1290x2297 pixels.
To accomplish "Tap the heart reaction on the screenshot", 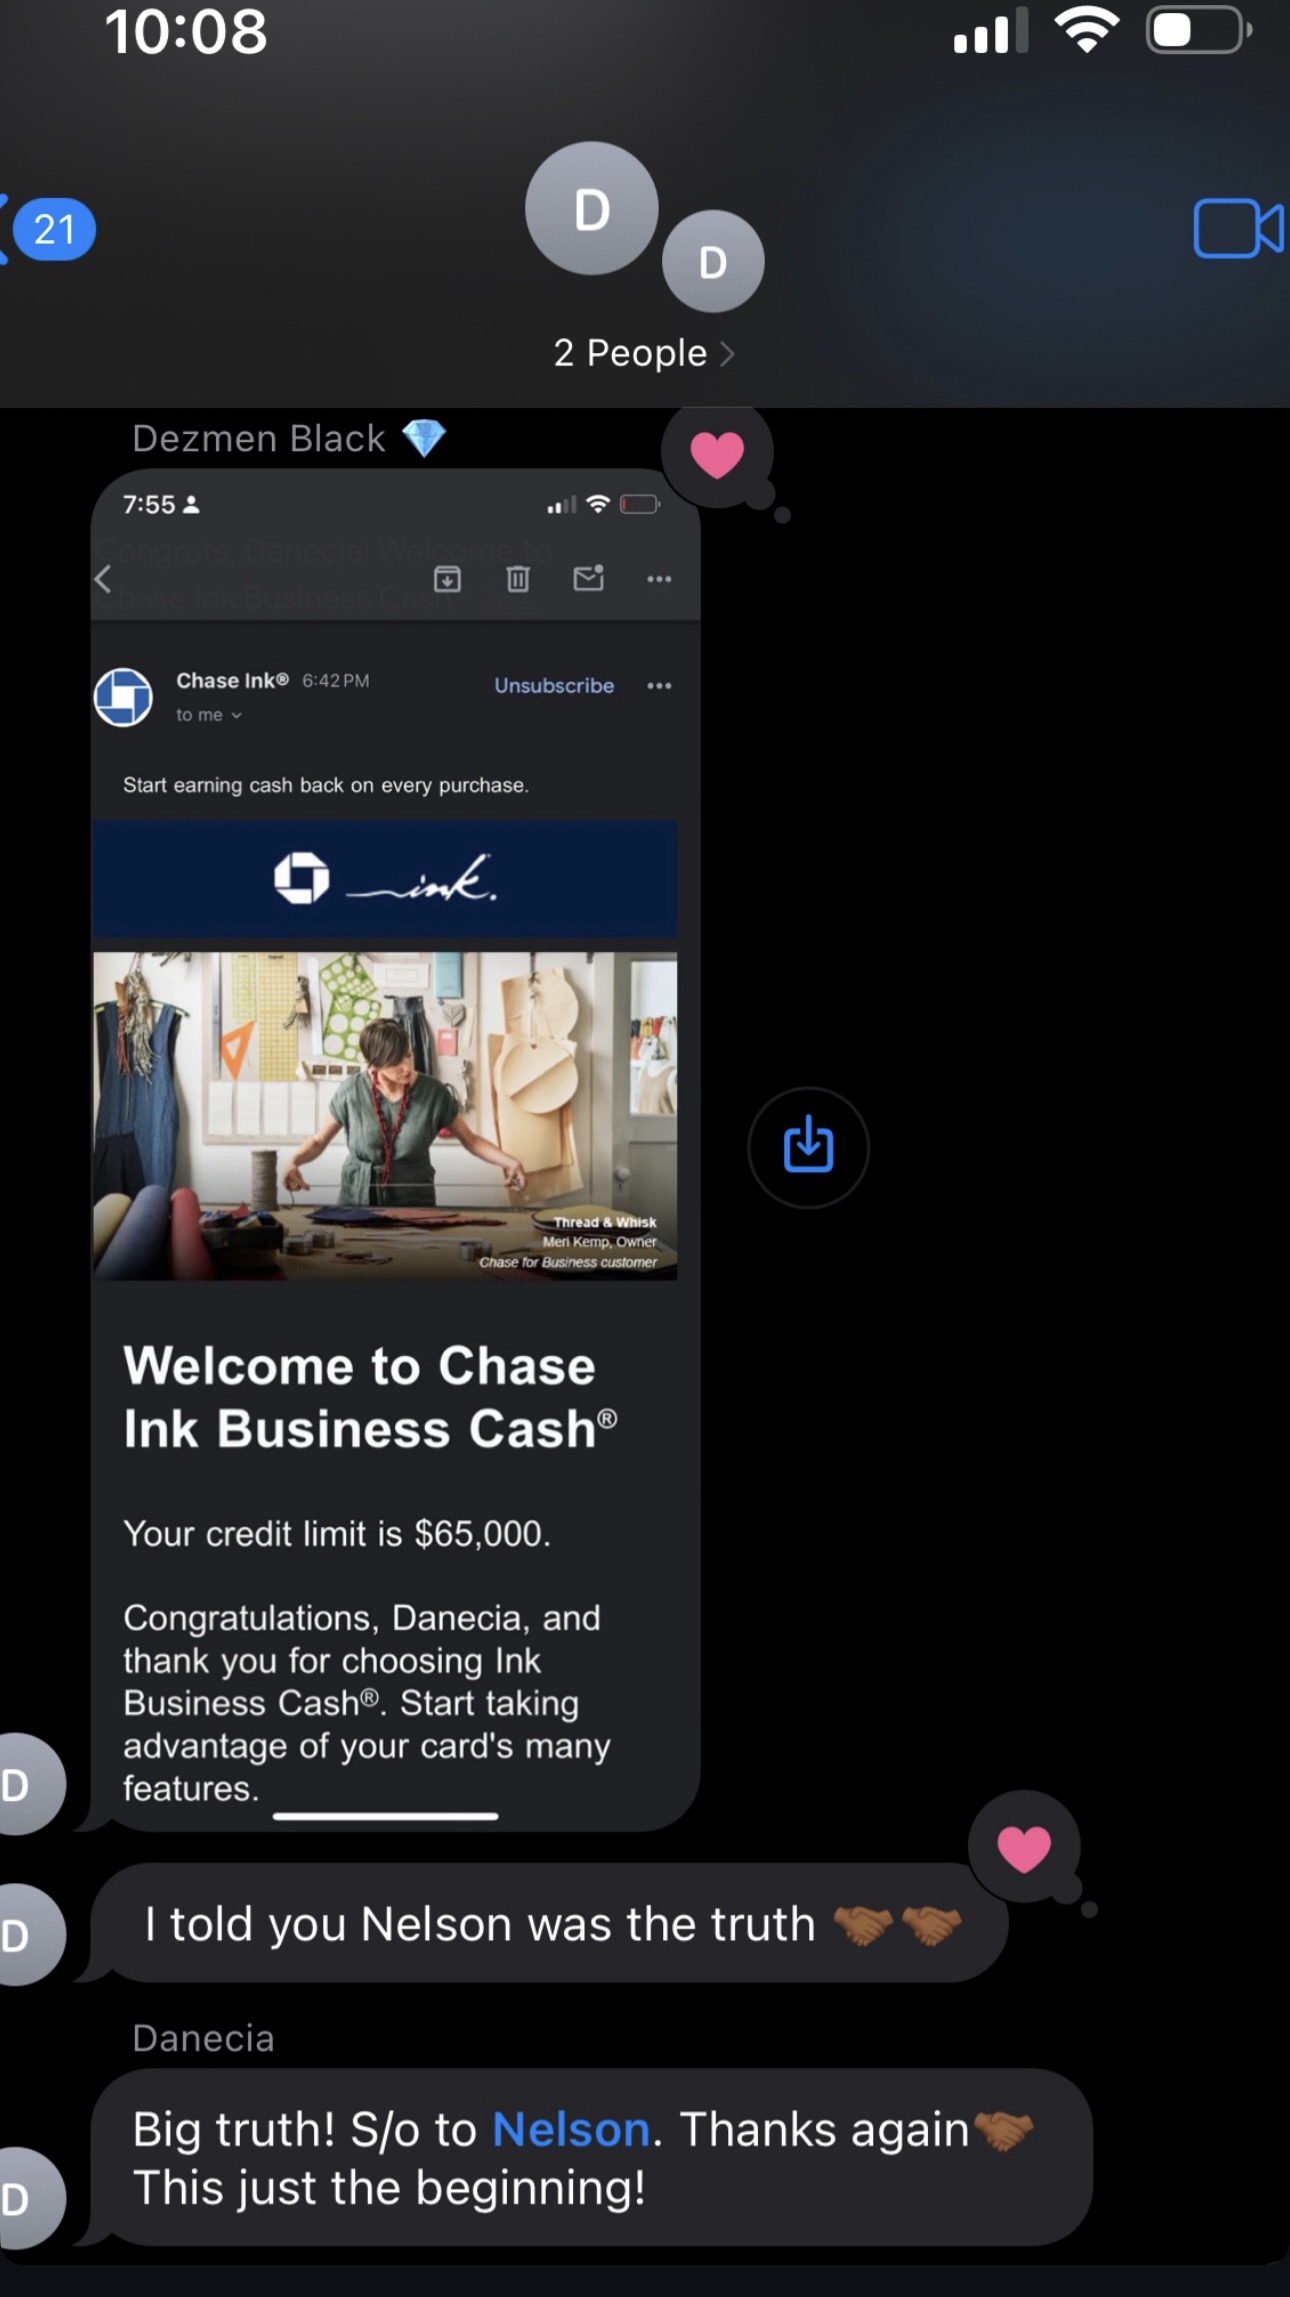I will coord(717,455).
